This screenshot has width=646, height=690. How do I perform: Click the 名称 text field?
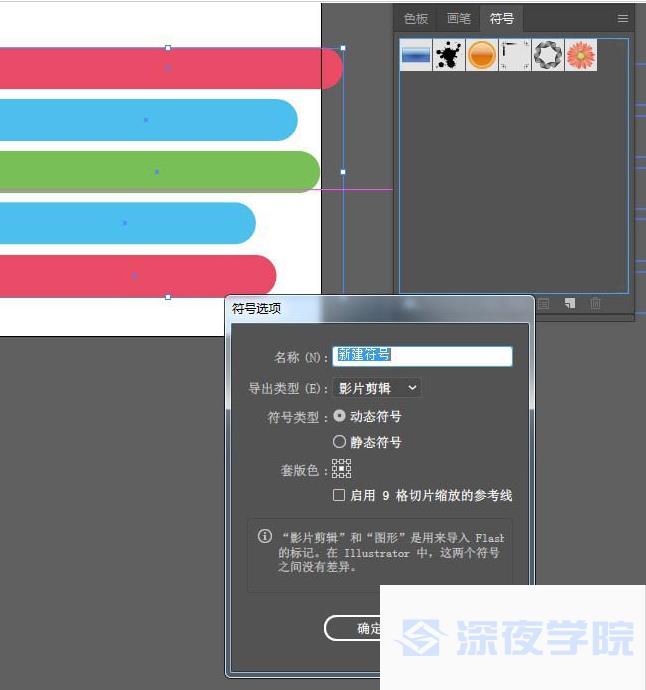coord(422,356)
